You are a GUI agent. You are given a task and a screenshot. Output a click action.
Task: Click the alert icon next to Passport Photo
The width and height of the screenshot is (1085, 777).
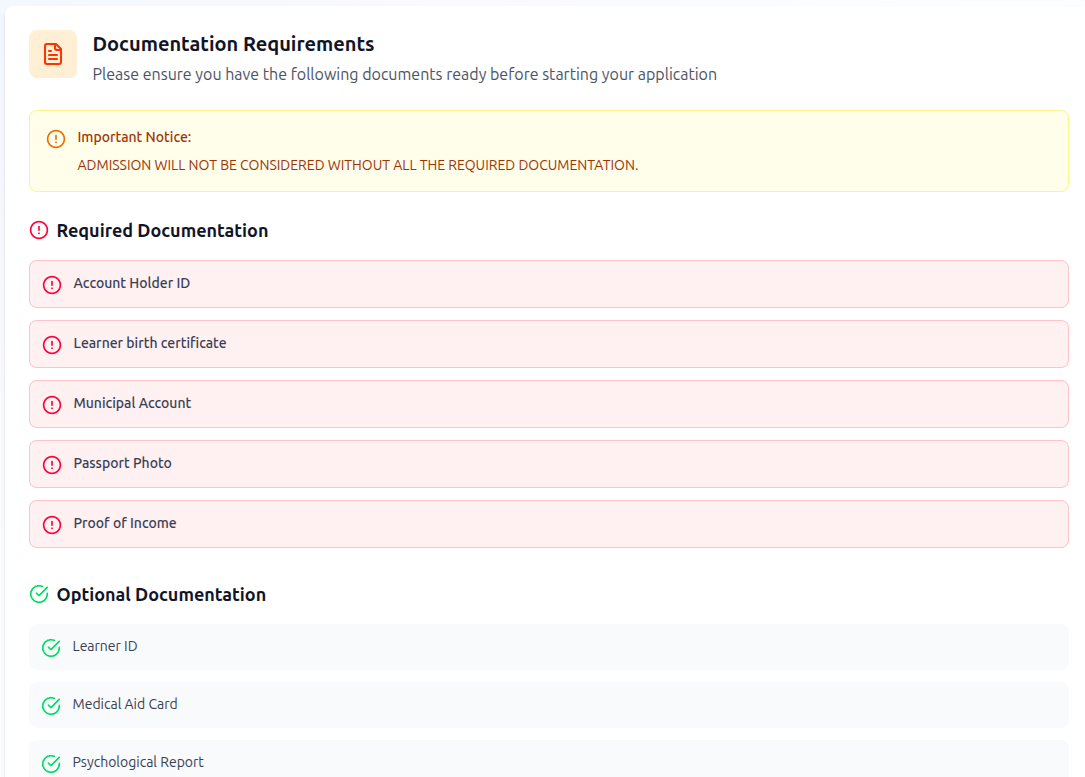(52, 465)
